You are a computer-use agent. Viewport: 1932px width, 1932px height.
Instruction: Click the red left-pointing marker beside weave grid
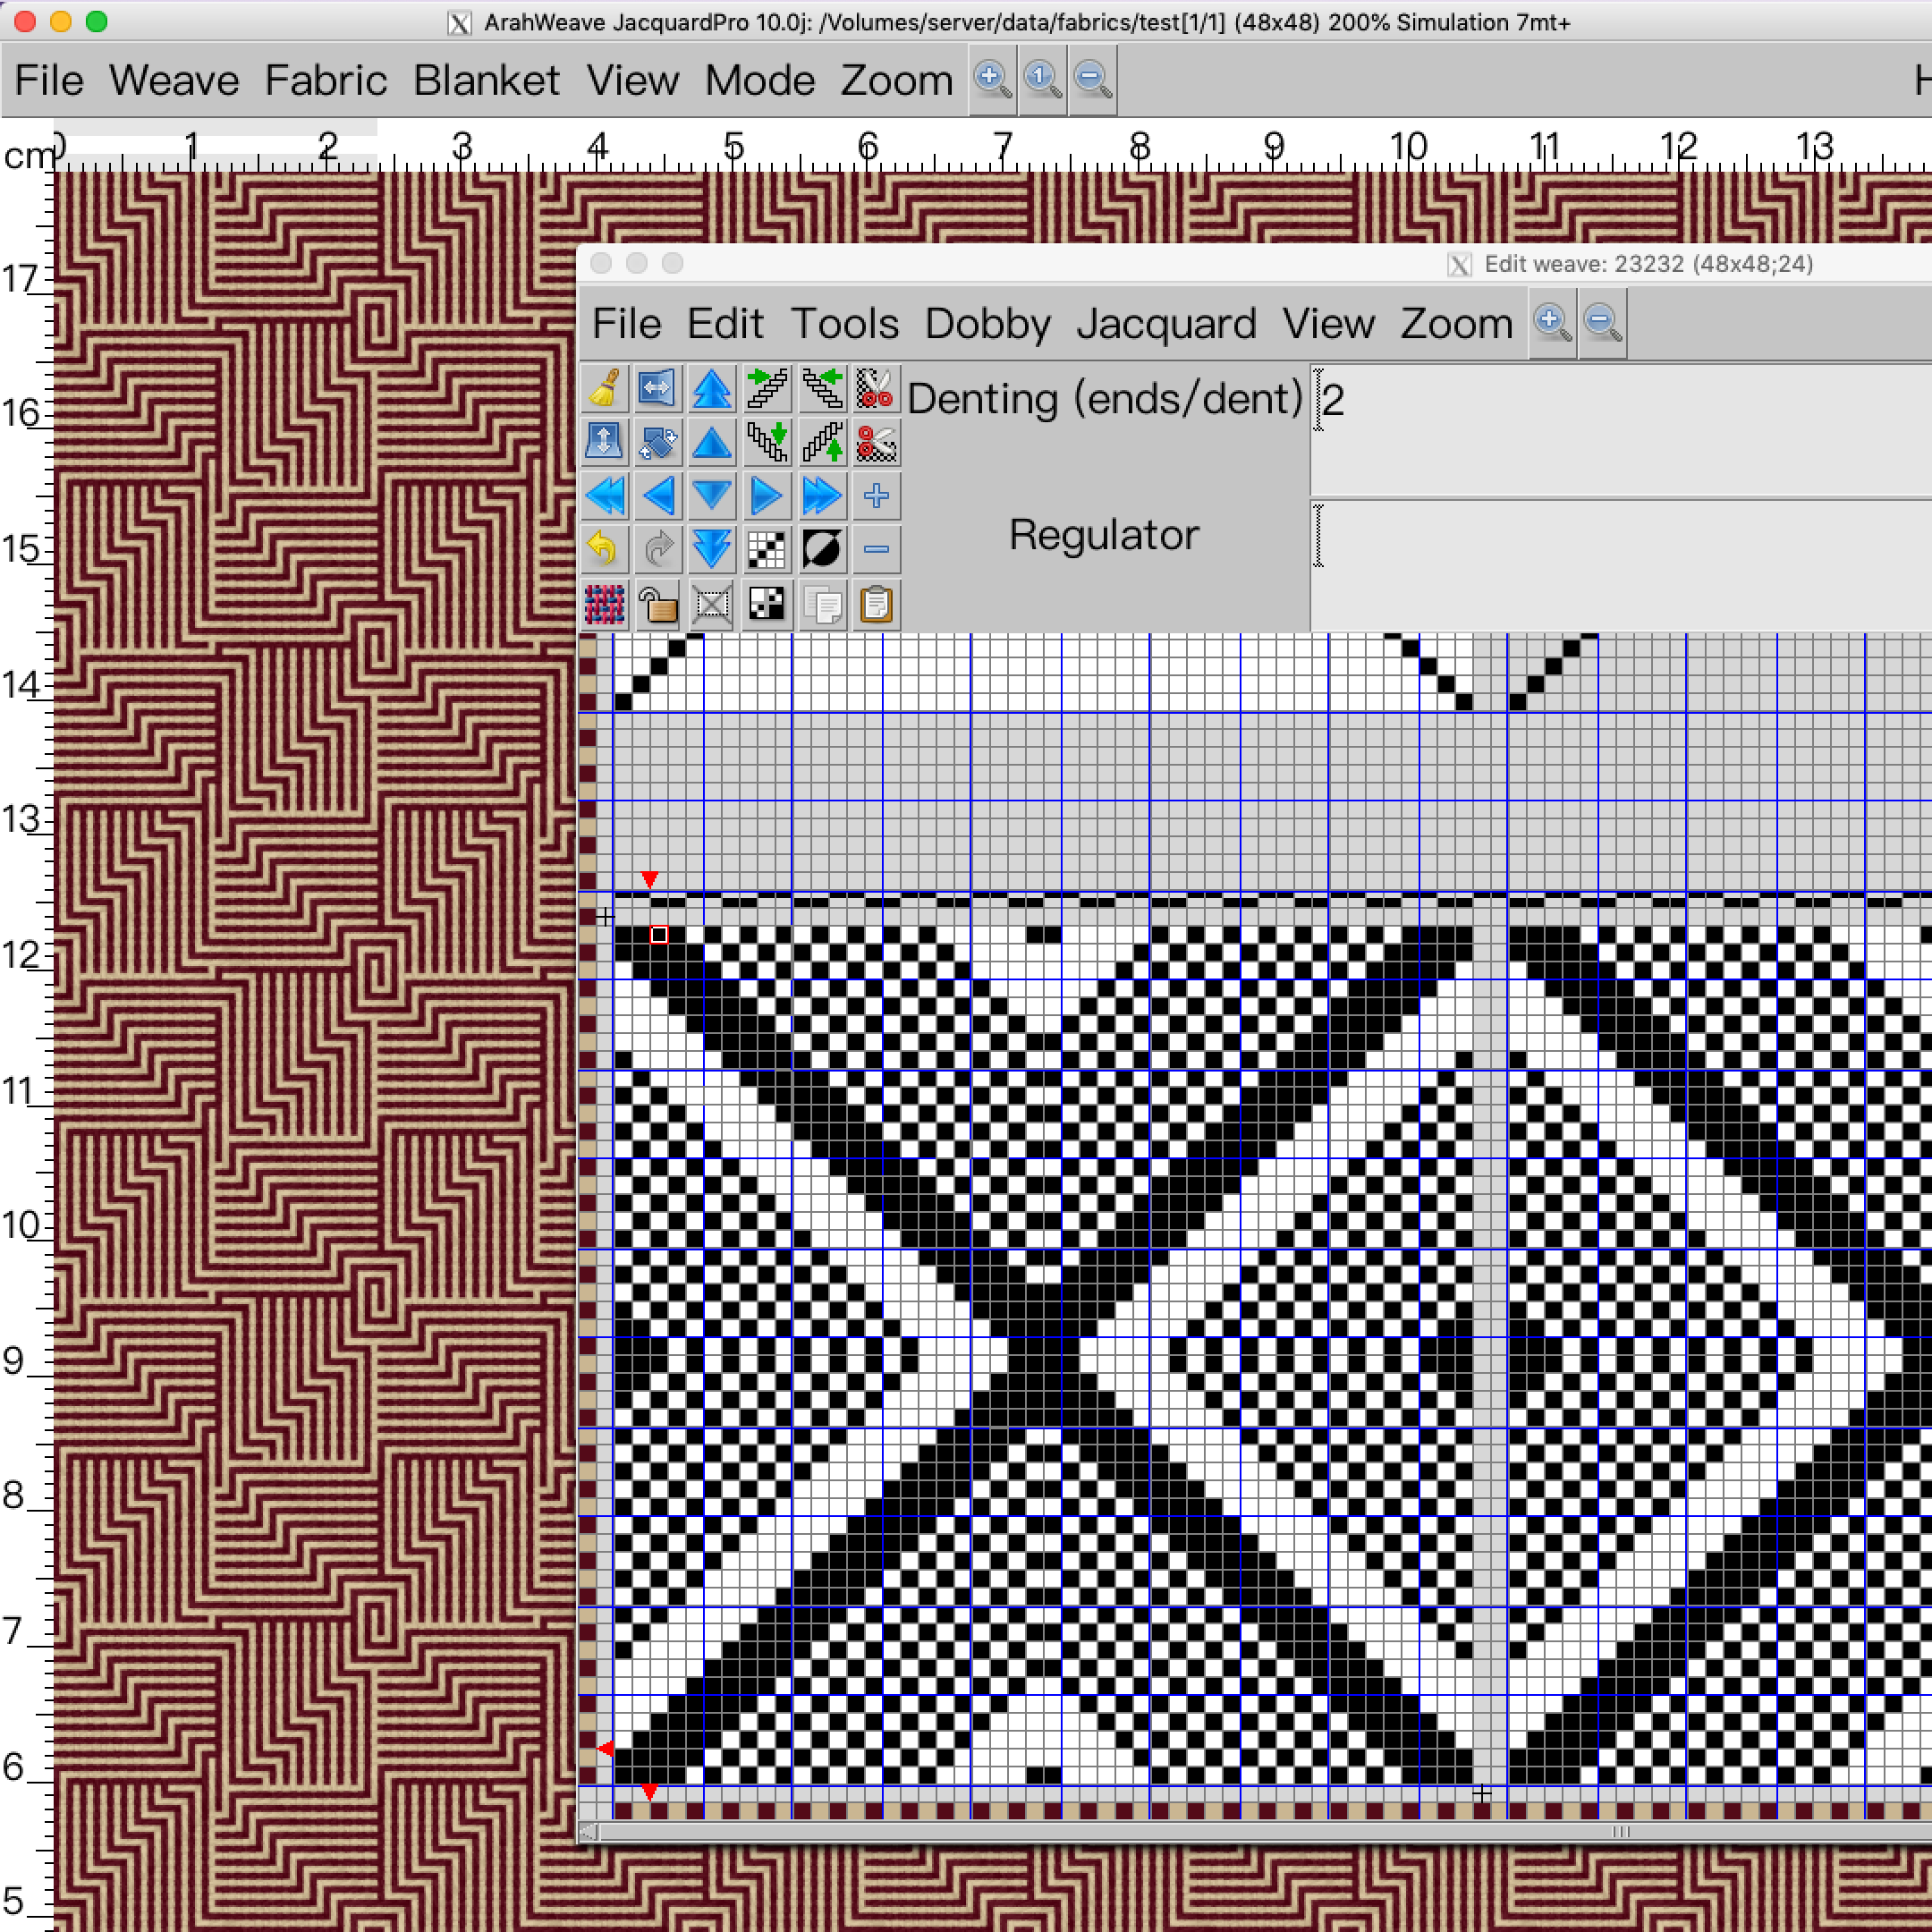[605, 1749]
